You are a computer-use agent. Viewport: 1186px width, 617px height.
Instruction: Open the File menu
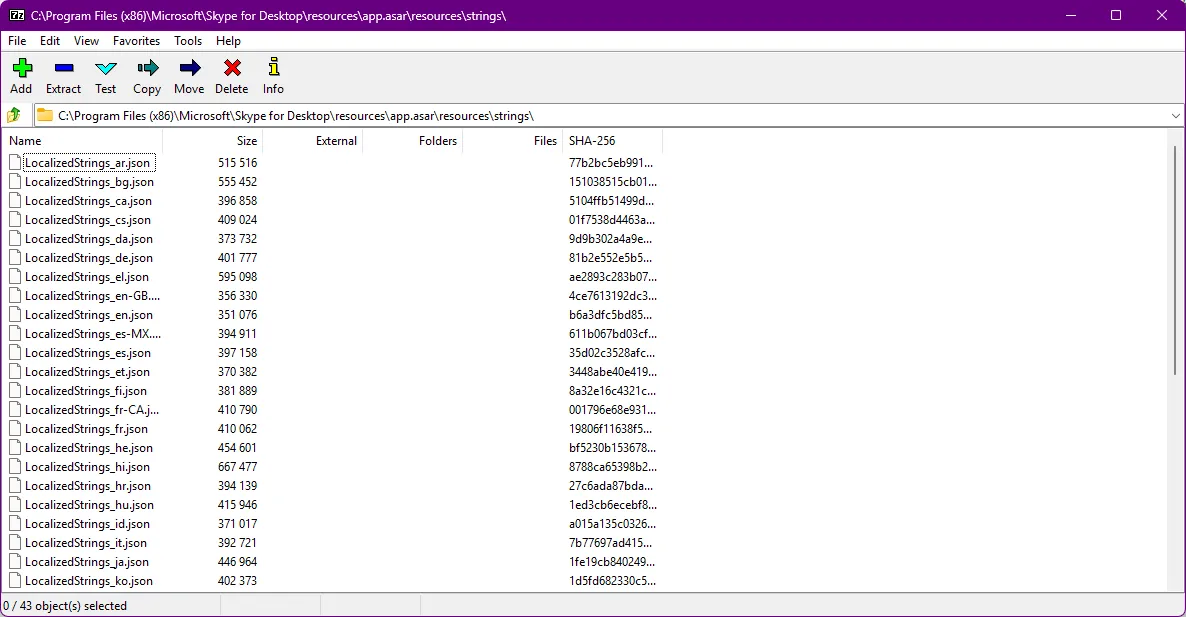point(17,41)
